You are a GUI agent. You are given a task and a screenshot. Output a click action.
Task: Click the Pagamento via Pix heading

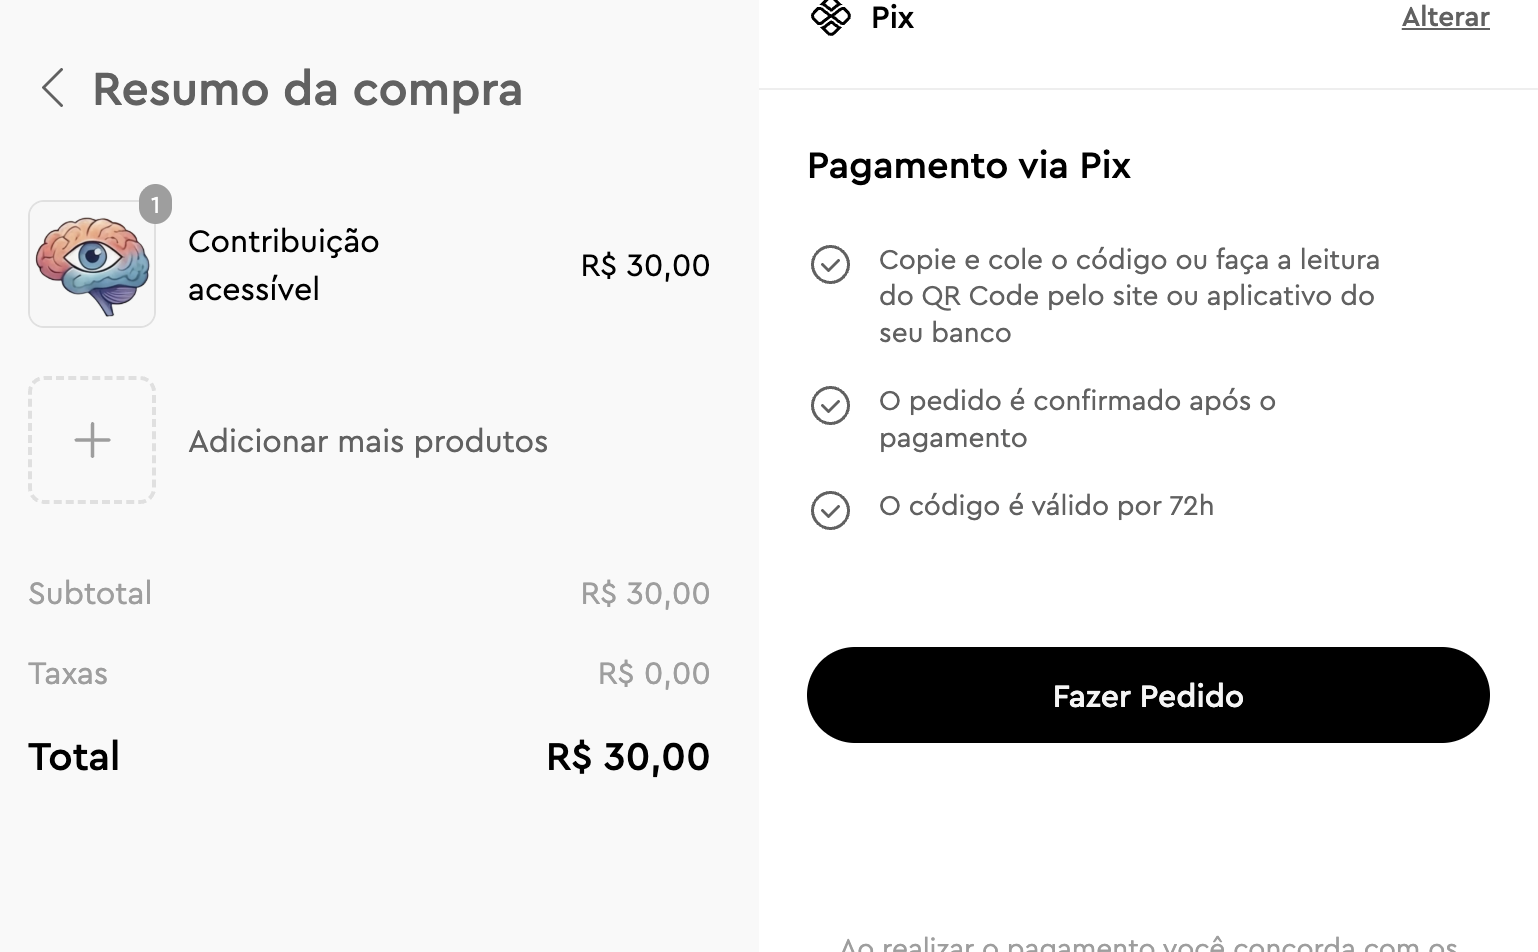968,166
